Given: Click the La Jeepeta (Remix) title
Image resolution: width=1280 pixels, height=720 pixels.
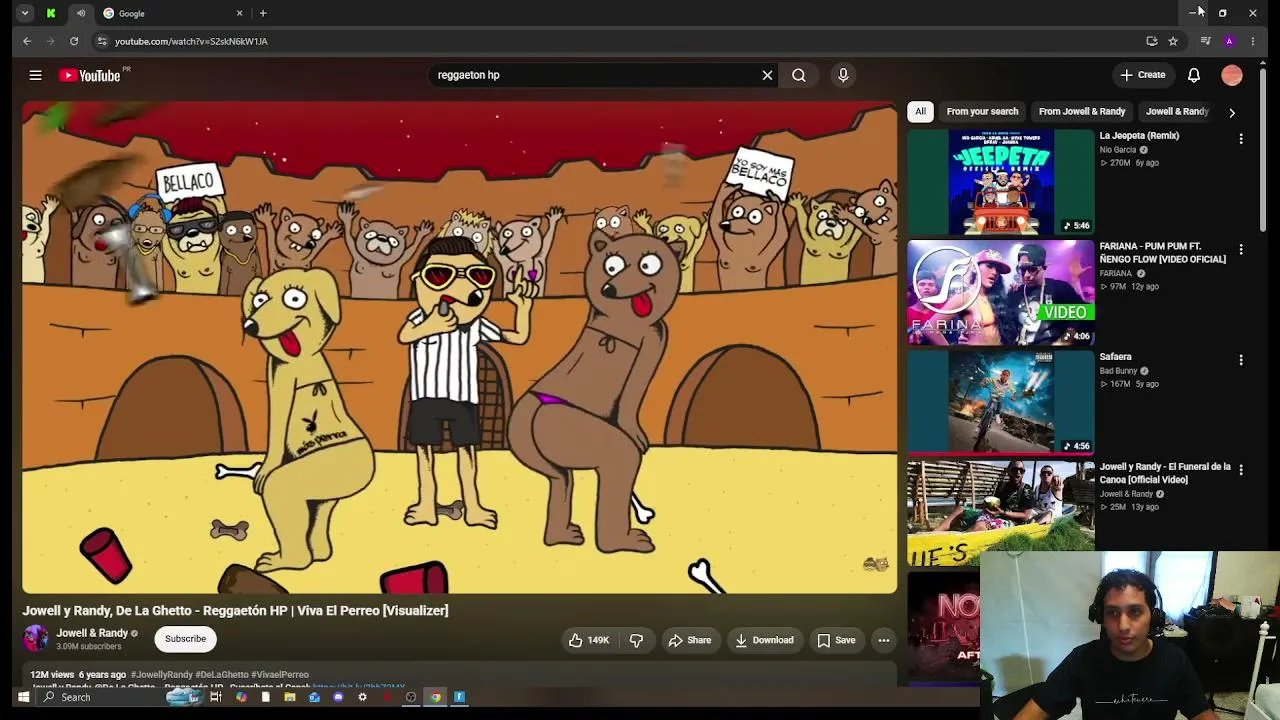Looking at the screenshot, I should point(1139,136).
